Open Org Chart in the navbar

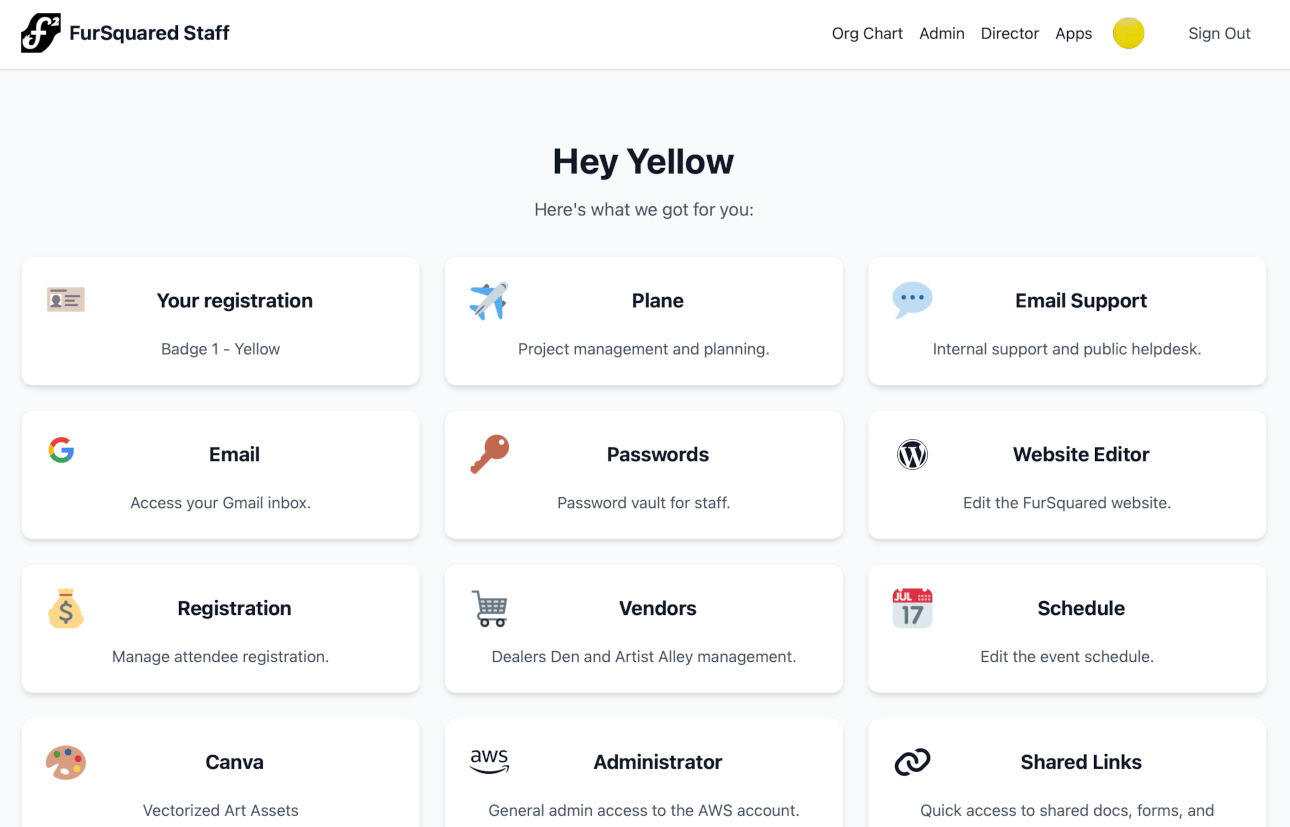coord(867,33)
